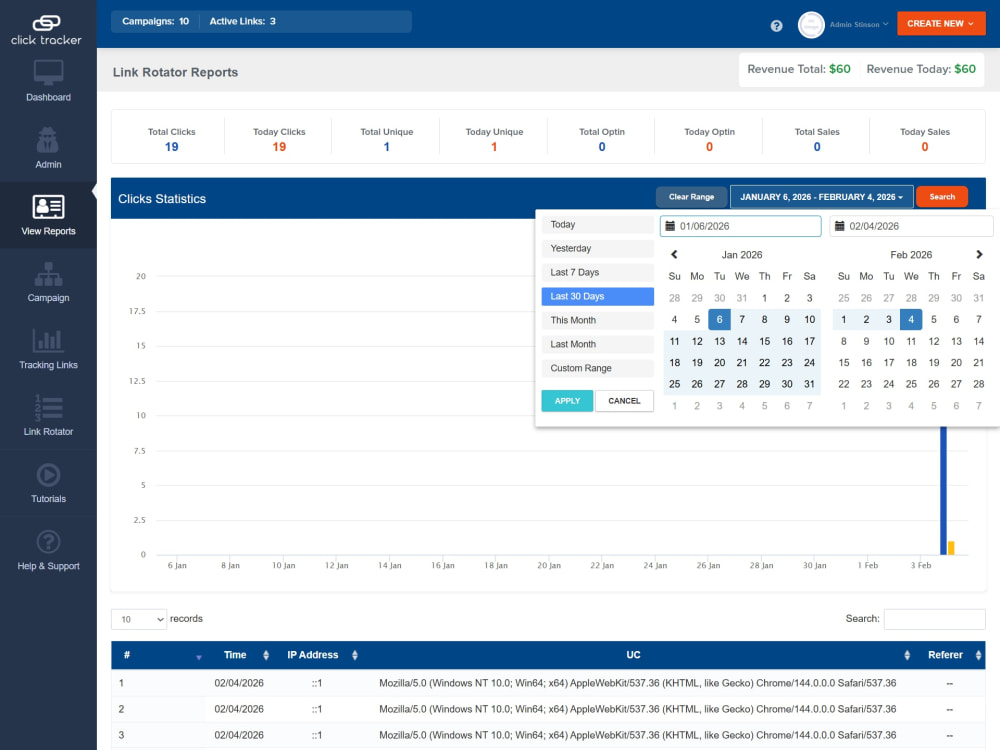This screenshot has width=1000, height=750.
Task: Click the Today Clicks stat
Action: pyautogui.click(x=279, y=140)
